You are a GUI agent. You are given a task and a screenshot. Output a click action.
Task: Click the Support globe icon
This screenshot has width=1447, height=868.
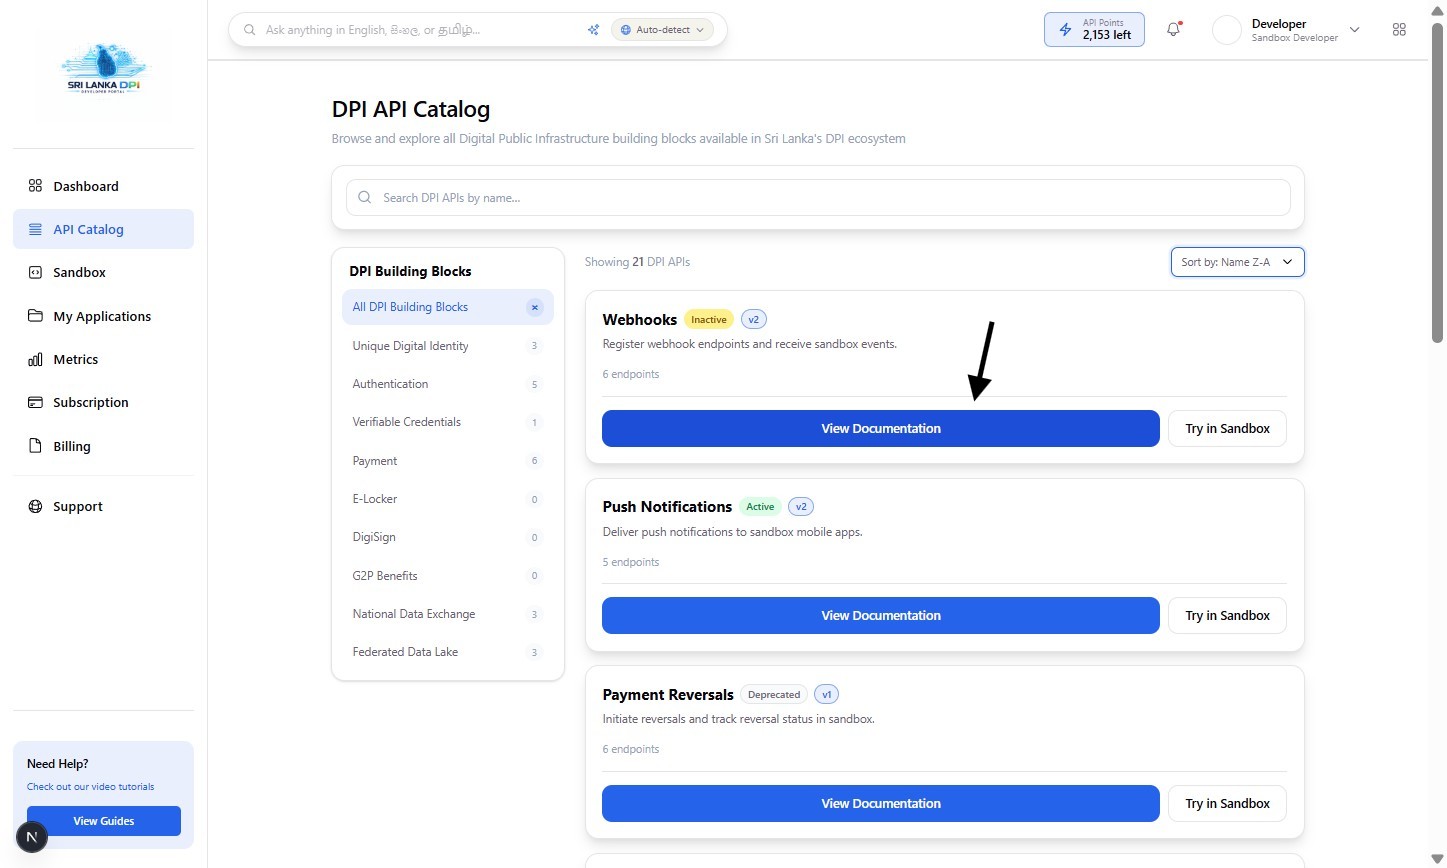pyautogui.click(x=35, y=506)
